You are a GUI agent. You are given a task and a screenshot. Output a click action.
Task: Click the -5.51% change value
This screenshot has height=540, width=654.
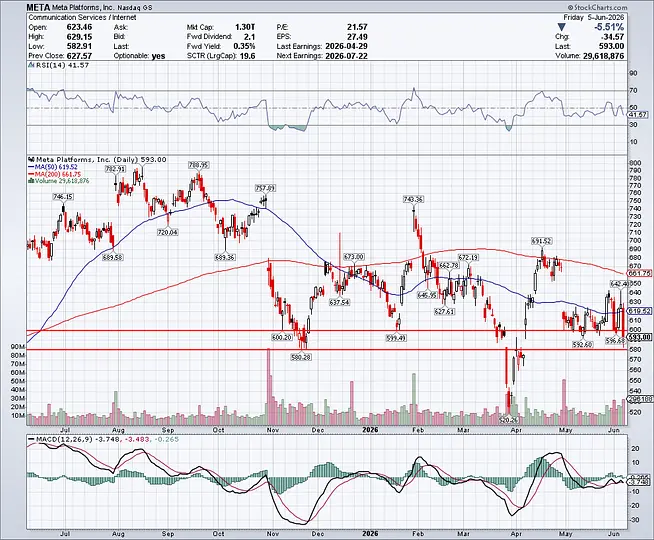[x=609, y=28]
